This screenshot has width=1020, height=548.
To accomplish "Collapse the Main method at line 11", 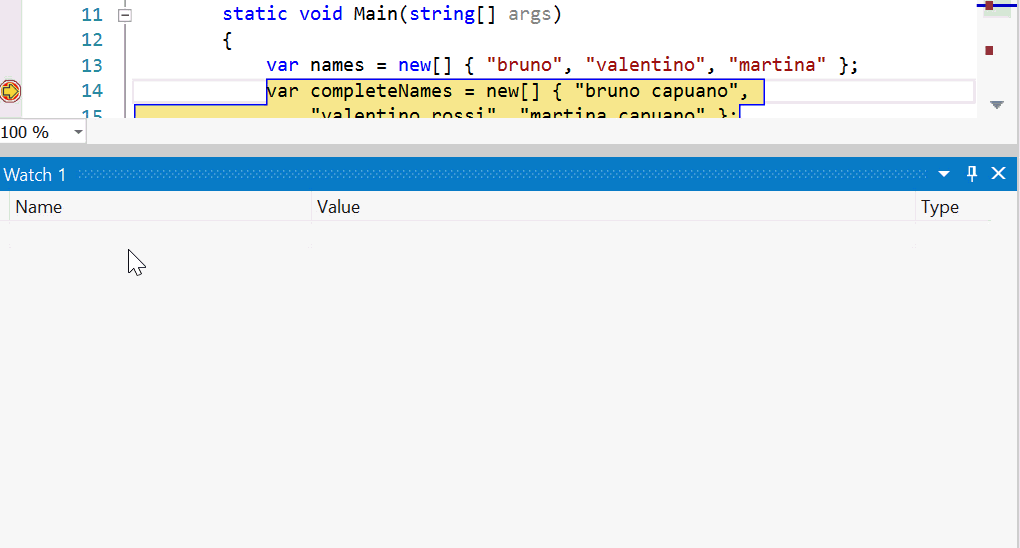I will (x=125, y=15).
